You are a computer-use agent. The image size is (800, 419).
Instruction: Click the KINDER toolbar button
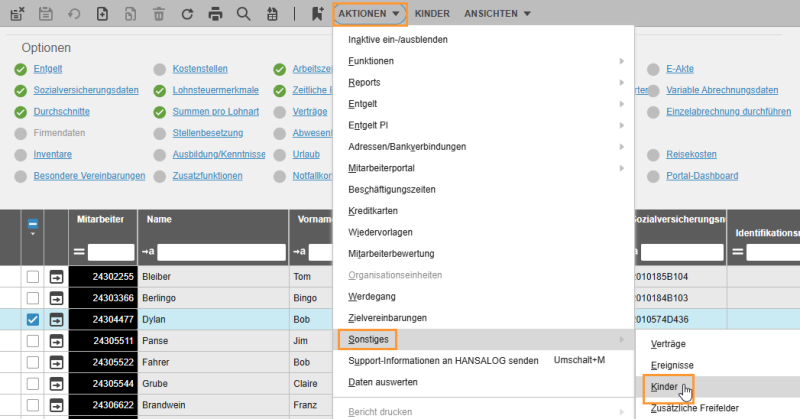pos(432,14)
